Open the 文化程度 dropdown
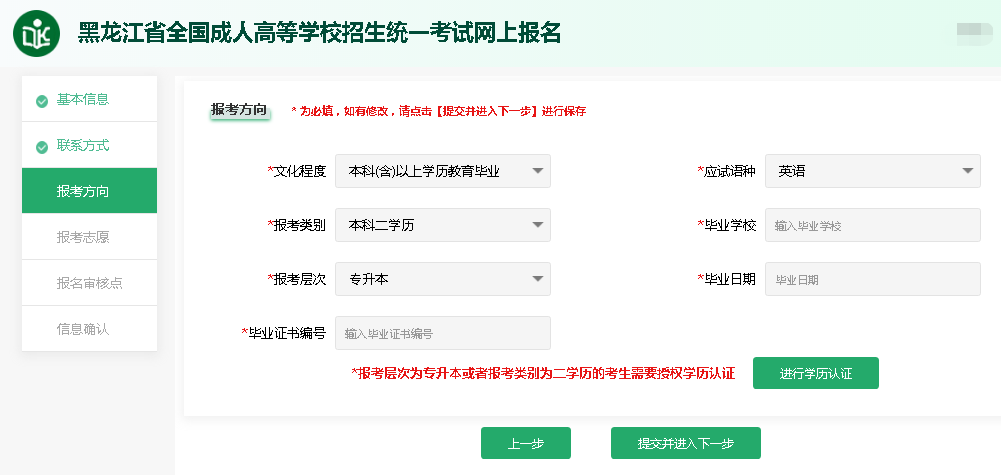1001x475 pixels. (x=442, y=171)
